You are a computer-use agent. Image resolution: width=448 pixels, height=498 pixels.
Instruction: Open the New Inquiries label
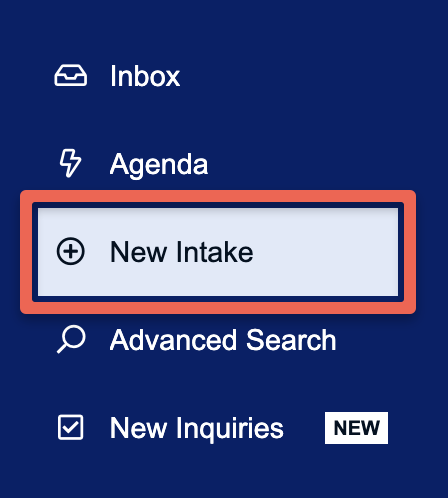pyautogui.click(x=197, y=428)
